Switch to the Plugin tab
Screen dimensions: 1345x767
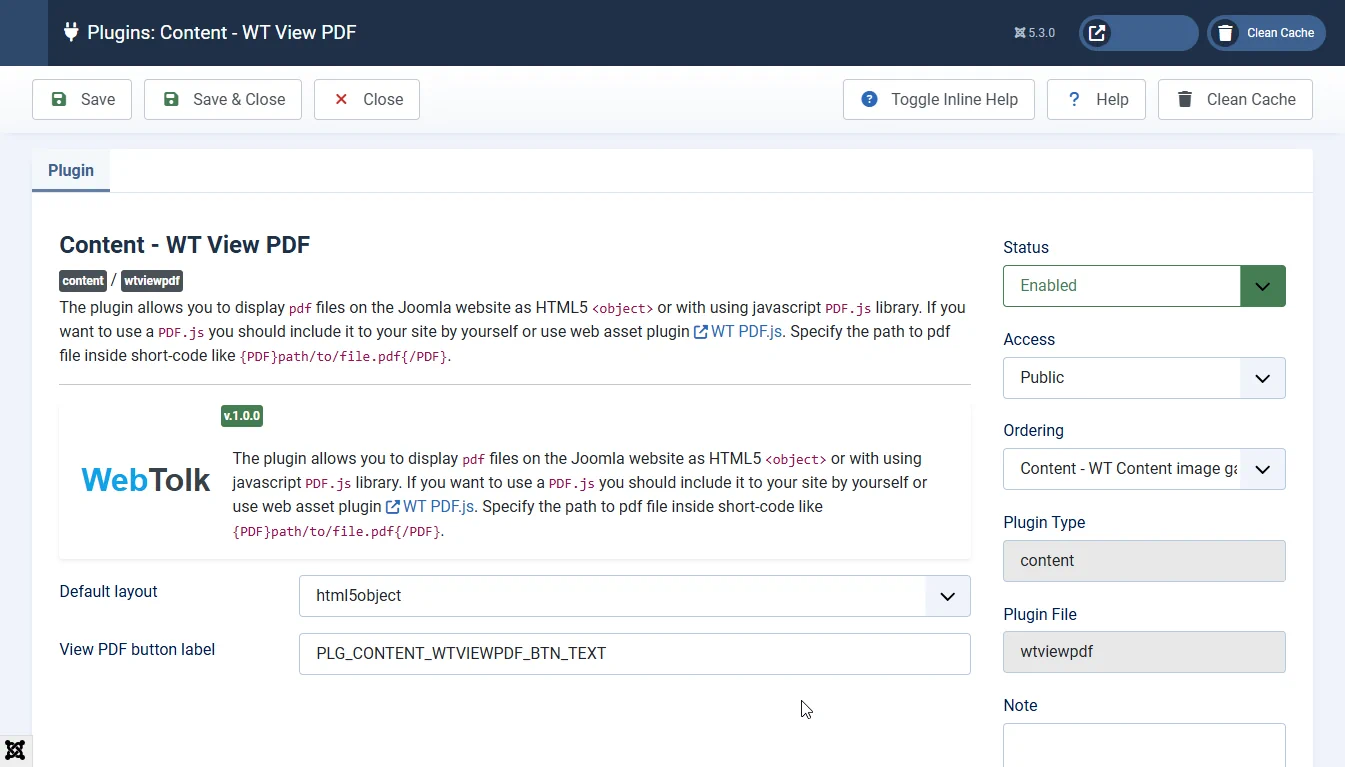click(x=71, y=170)
